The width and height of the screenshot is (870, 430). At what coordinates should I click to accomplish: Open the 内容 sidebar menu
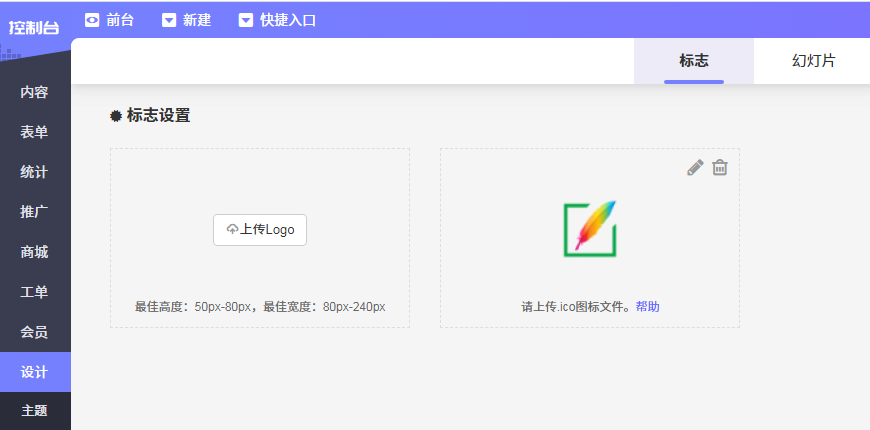tap(35, 92)
